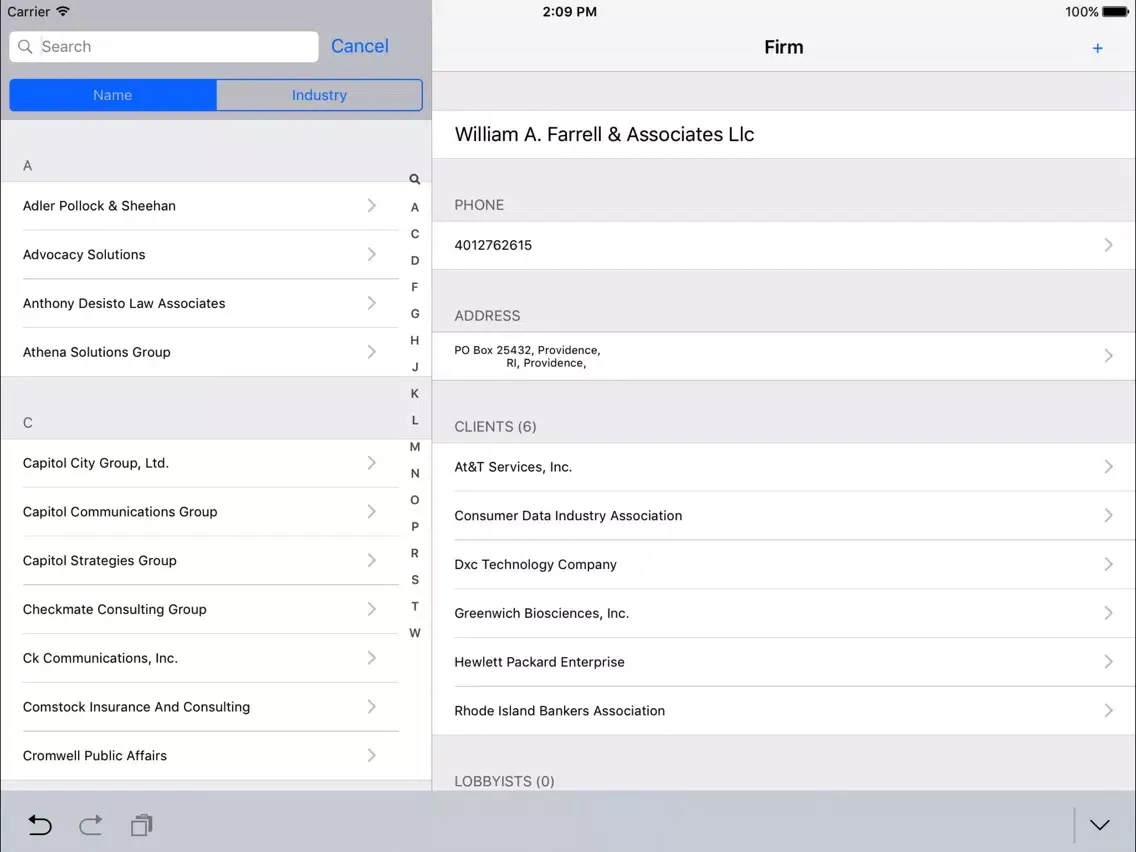Jump to index letter D

(414, 260)
